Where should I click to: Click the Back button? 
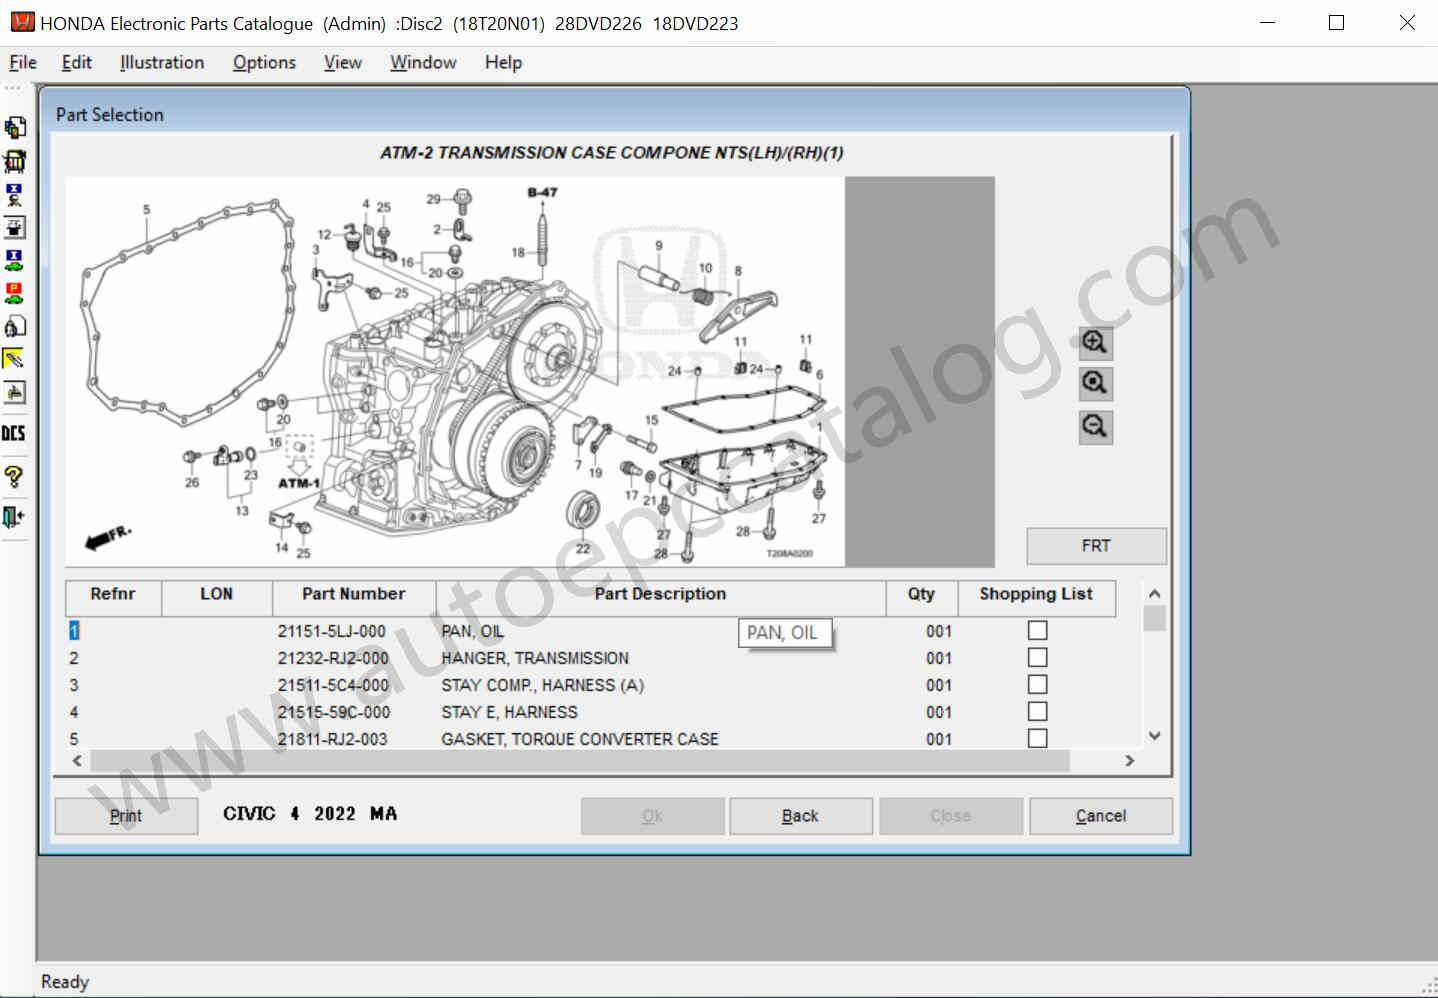pos(801,816)
